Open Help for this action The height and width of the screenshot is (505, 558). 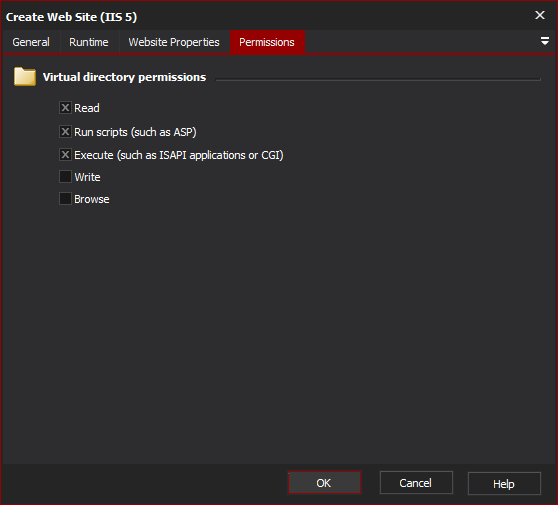(x=504, y=484)
